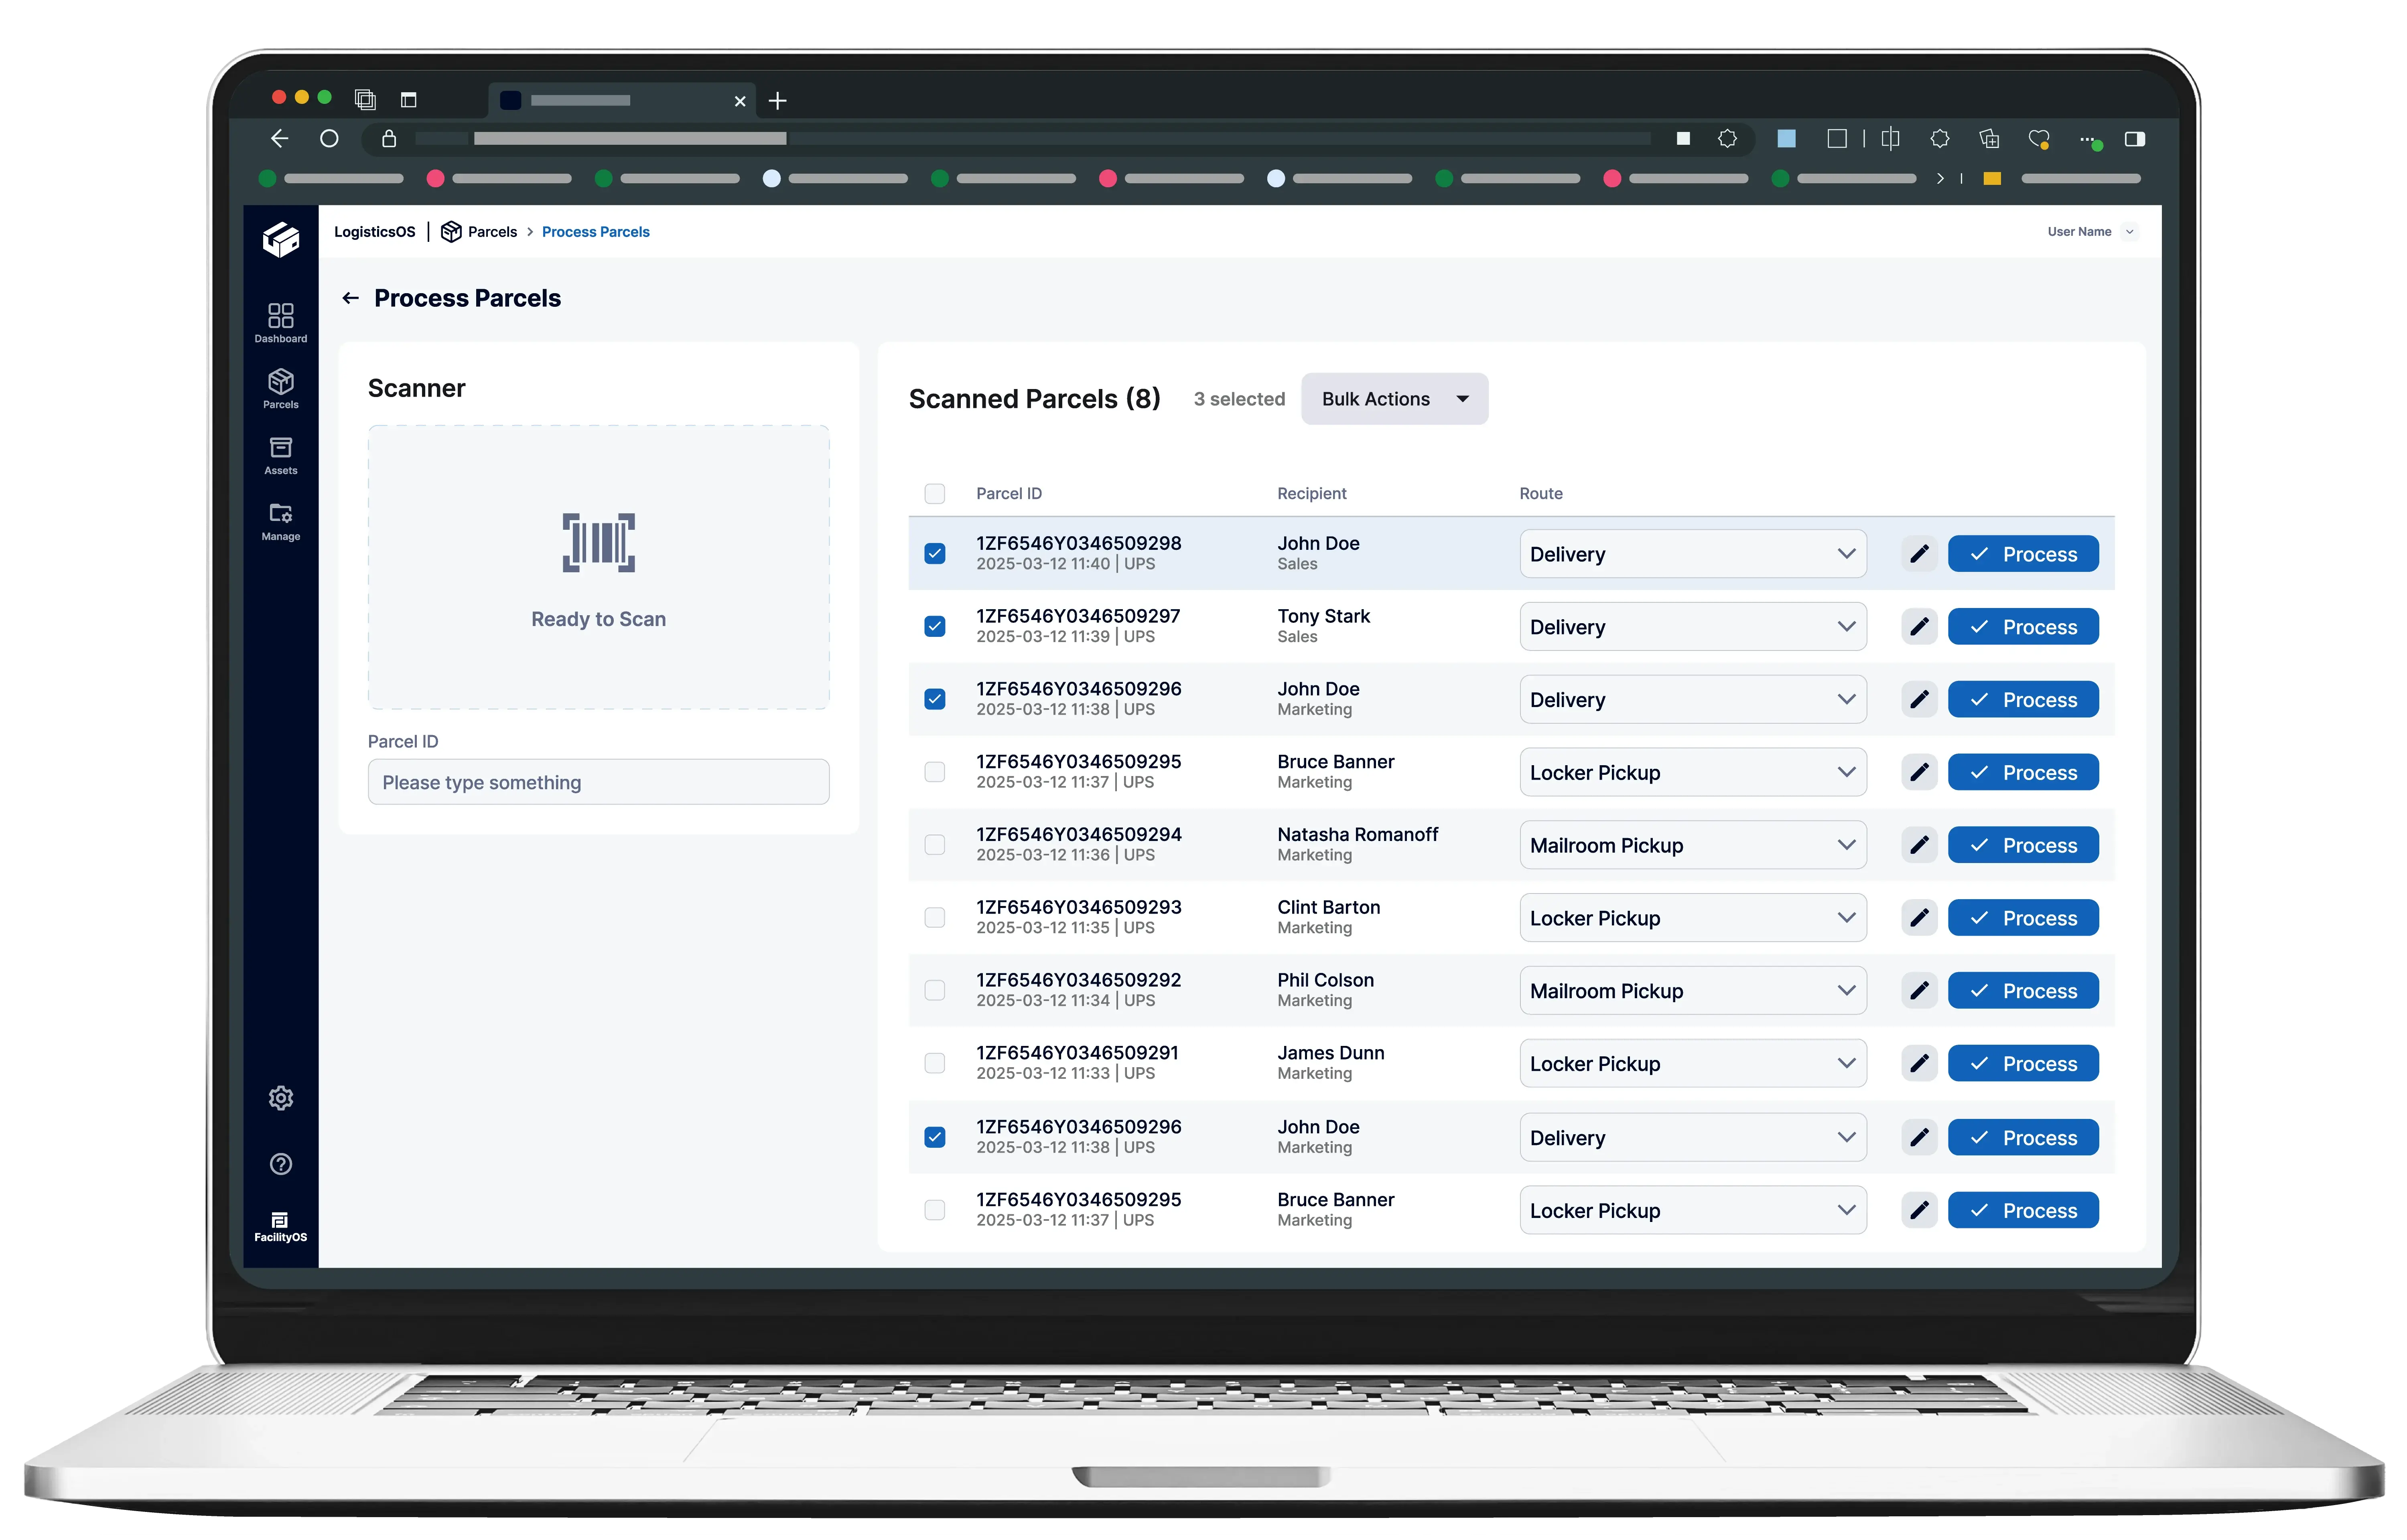Open the Assets sidebar icon
2407x1540 pixels.
pyautogui.click(x=281, y=455)
